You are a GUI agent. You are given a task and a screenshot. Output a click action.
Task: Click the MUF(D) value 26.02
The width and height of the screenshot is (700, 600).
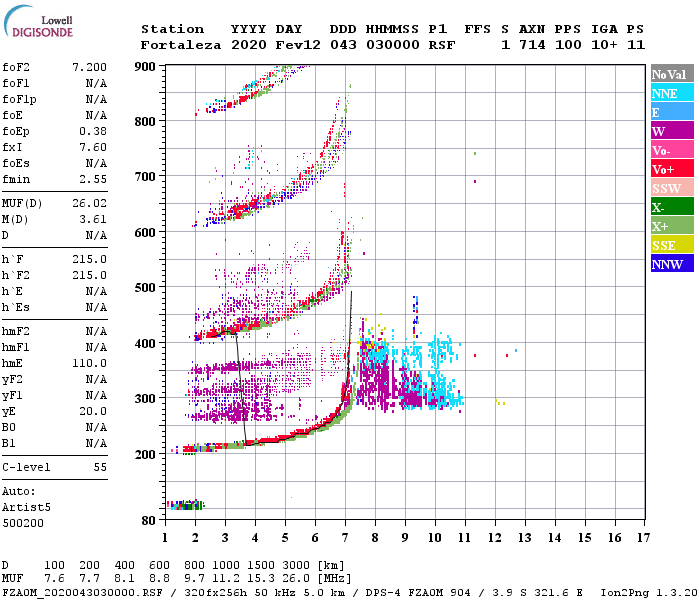89,203
